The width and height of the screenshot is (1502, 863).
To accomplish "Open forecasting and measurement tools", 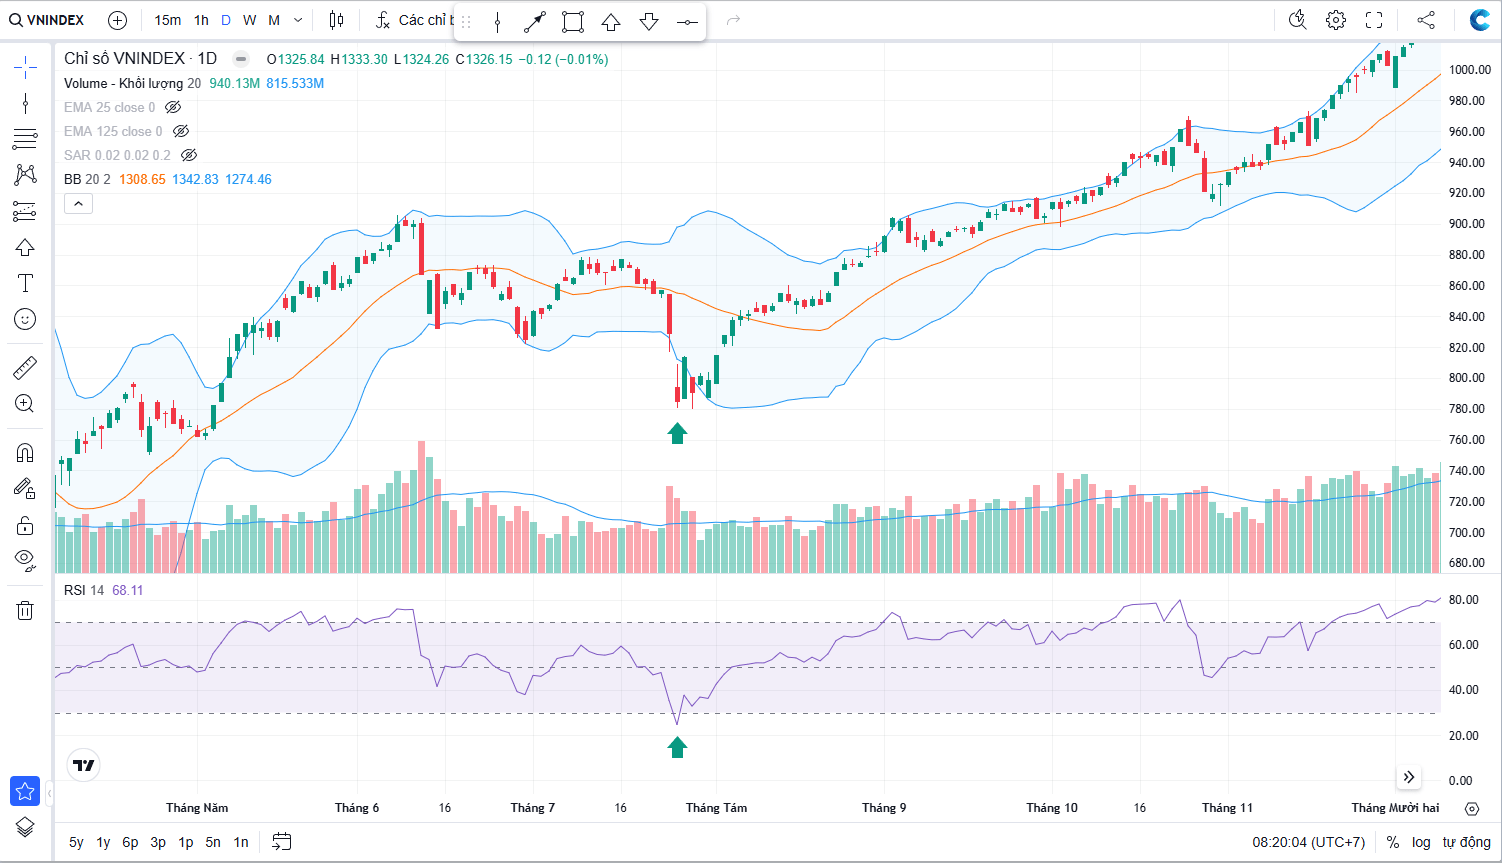I will click(25, 211).
